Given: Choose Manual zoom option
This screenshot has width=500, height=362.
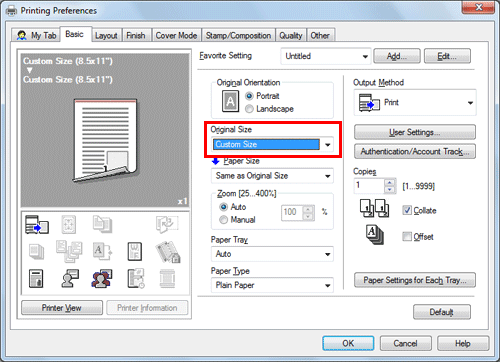Looking at the screenshot, I should coord(238,220).
